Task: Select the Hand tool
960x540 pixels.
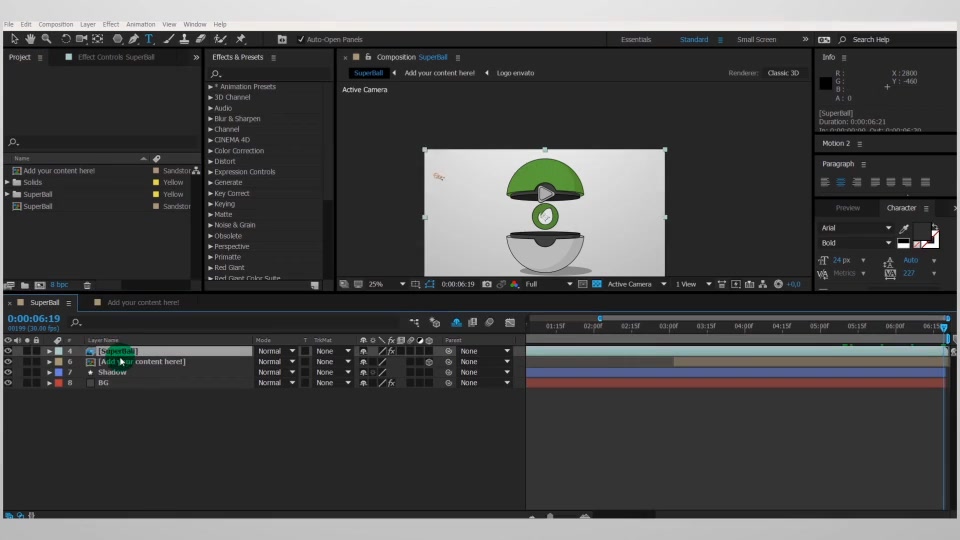Action: [30, 39]
